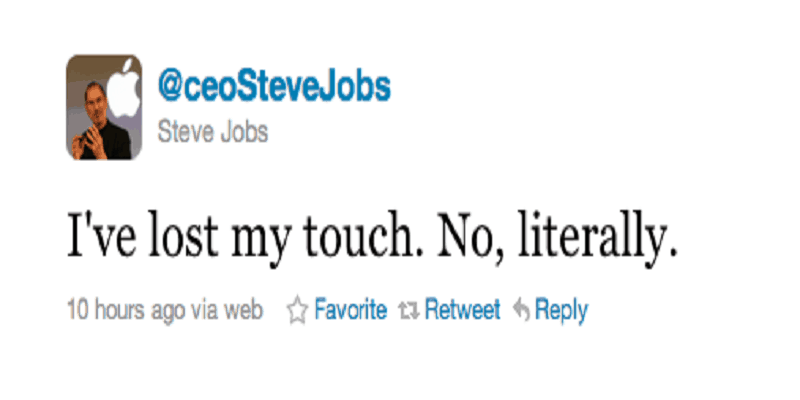Respond using the Reply text link
The width and height of the screenshot is (800, 400).
pos(561,310)
